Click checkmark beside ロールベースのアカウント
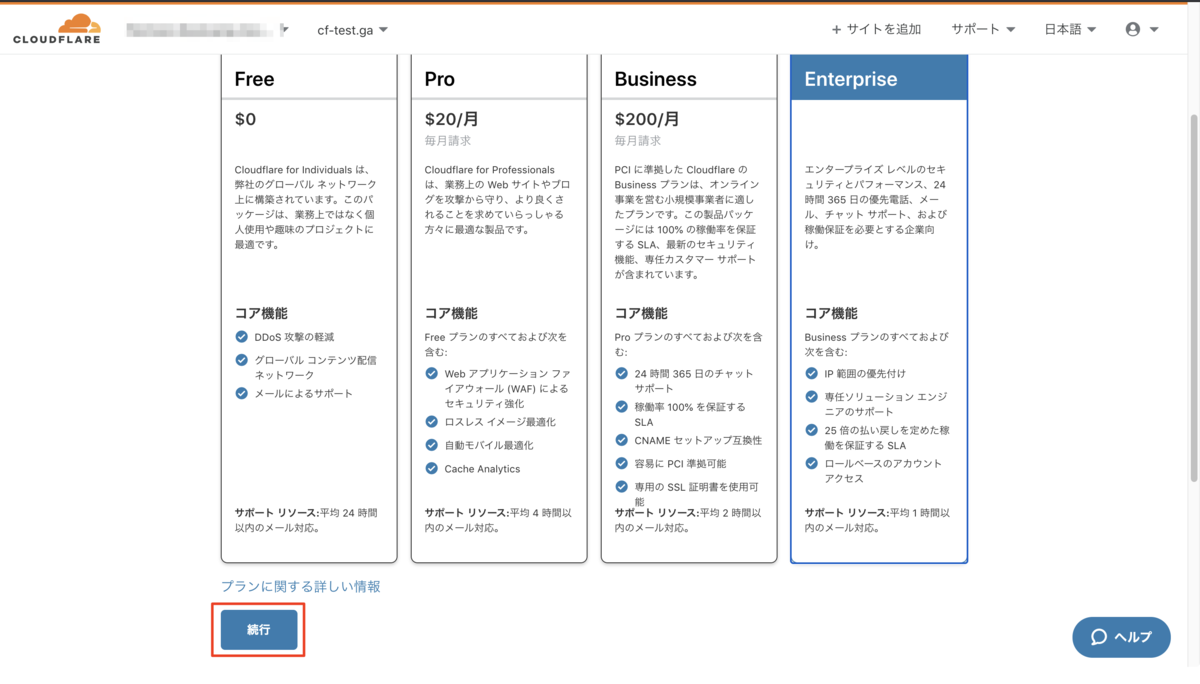Screen dimensions: 1200x684 pyautogui.click(x=811, y=463)
